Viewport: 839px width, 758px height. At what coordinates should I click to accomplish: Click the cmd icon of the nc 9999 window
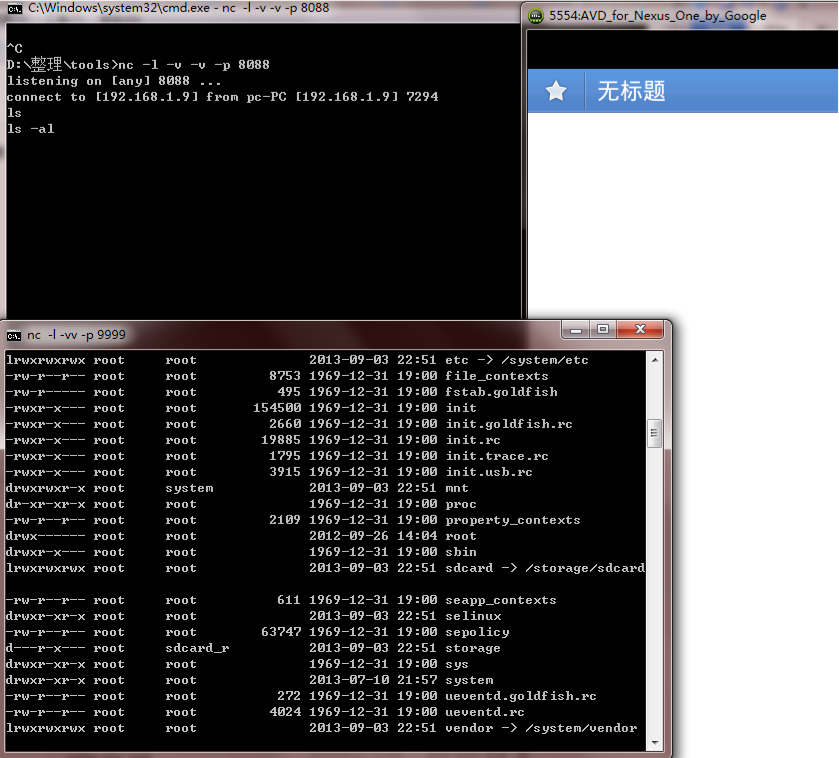[x=13, y=335]
